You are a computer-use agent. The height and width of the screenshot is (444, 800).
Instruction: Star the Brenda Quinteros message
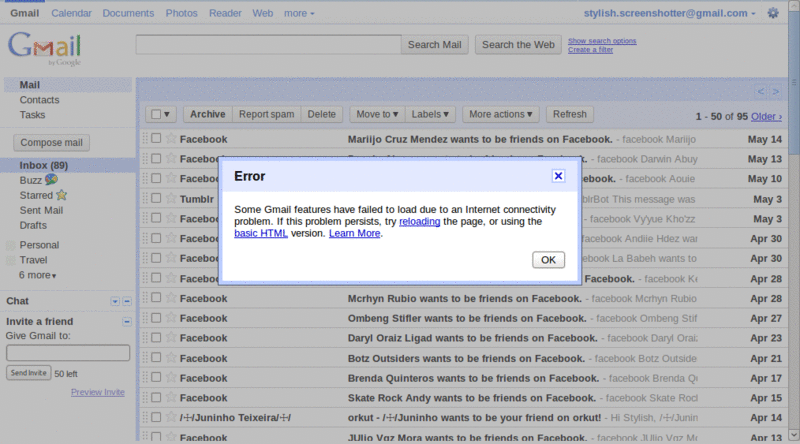171,377
